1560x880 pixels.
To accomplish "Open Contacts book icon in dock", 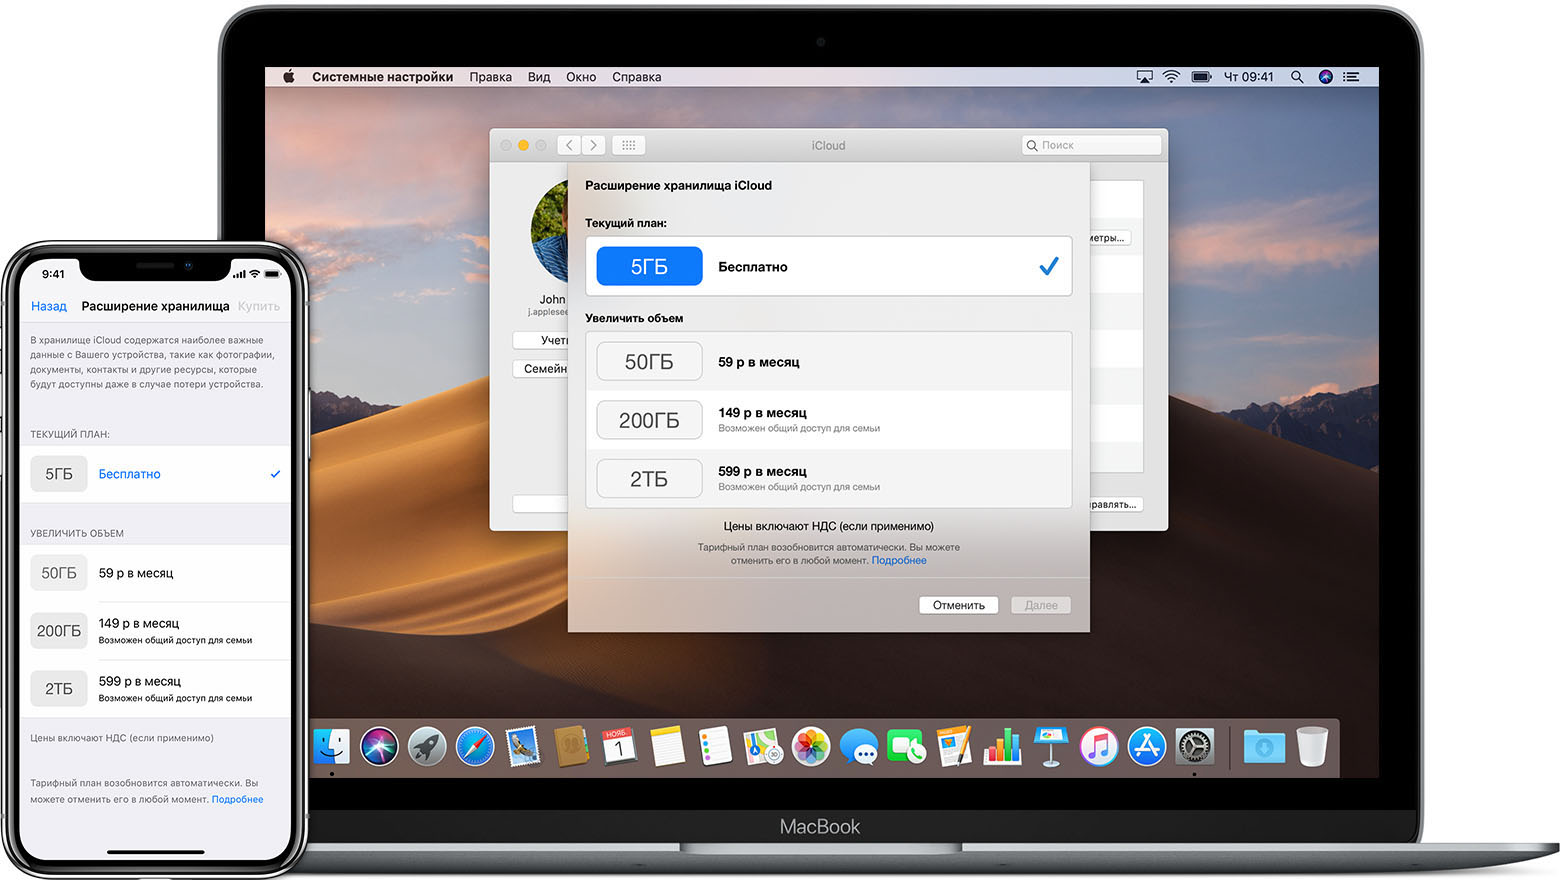I will pos(571,747).
